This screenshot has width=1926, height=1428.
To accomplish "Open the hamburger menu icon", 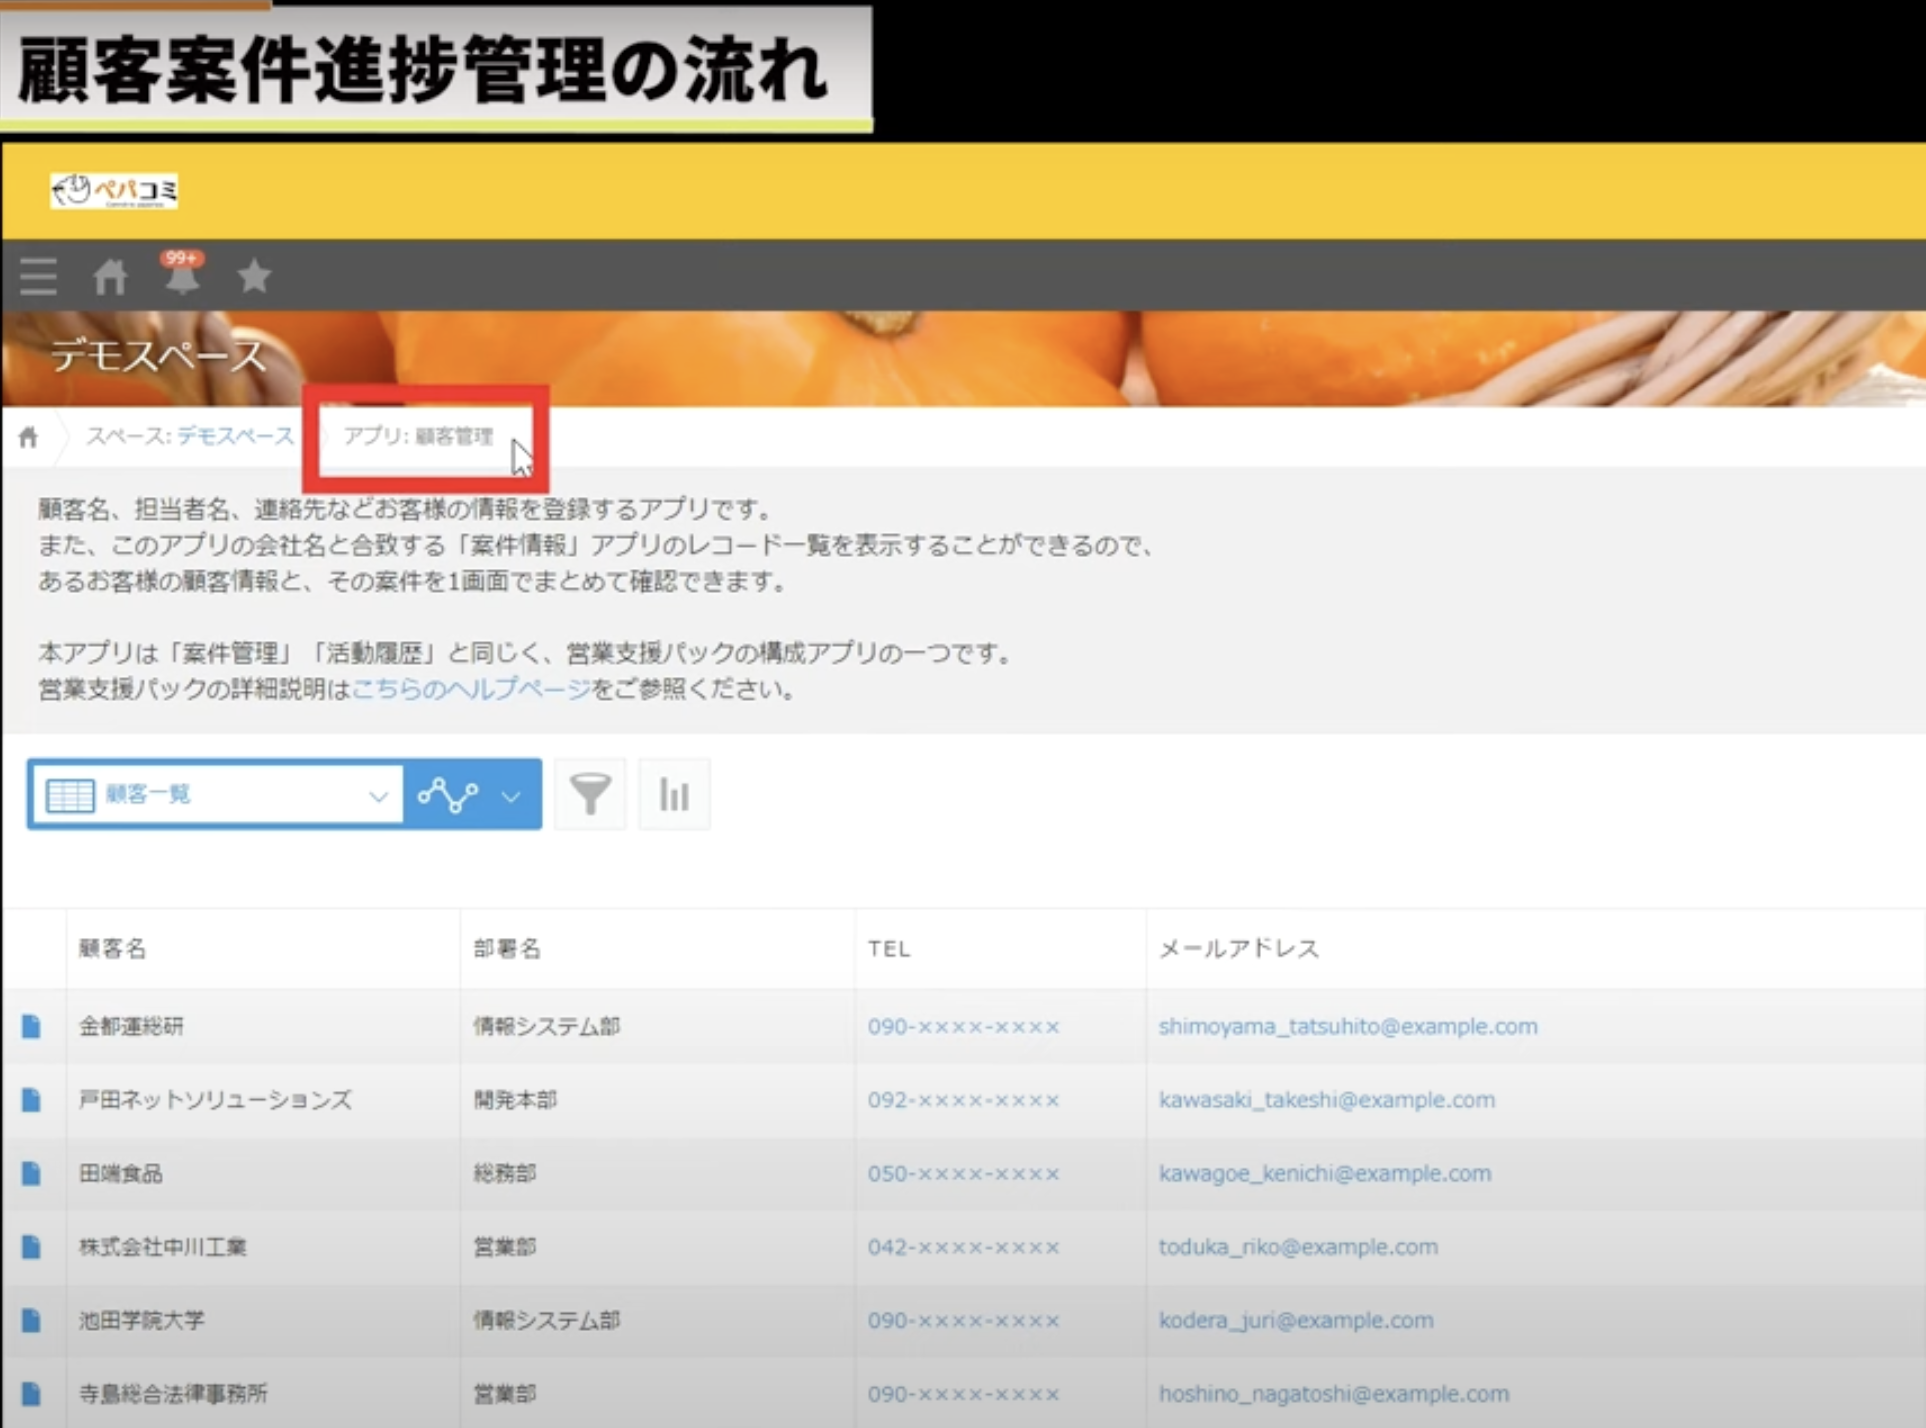I will pos(38,276).
